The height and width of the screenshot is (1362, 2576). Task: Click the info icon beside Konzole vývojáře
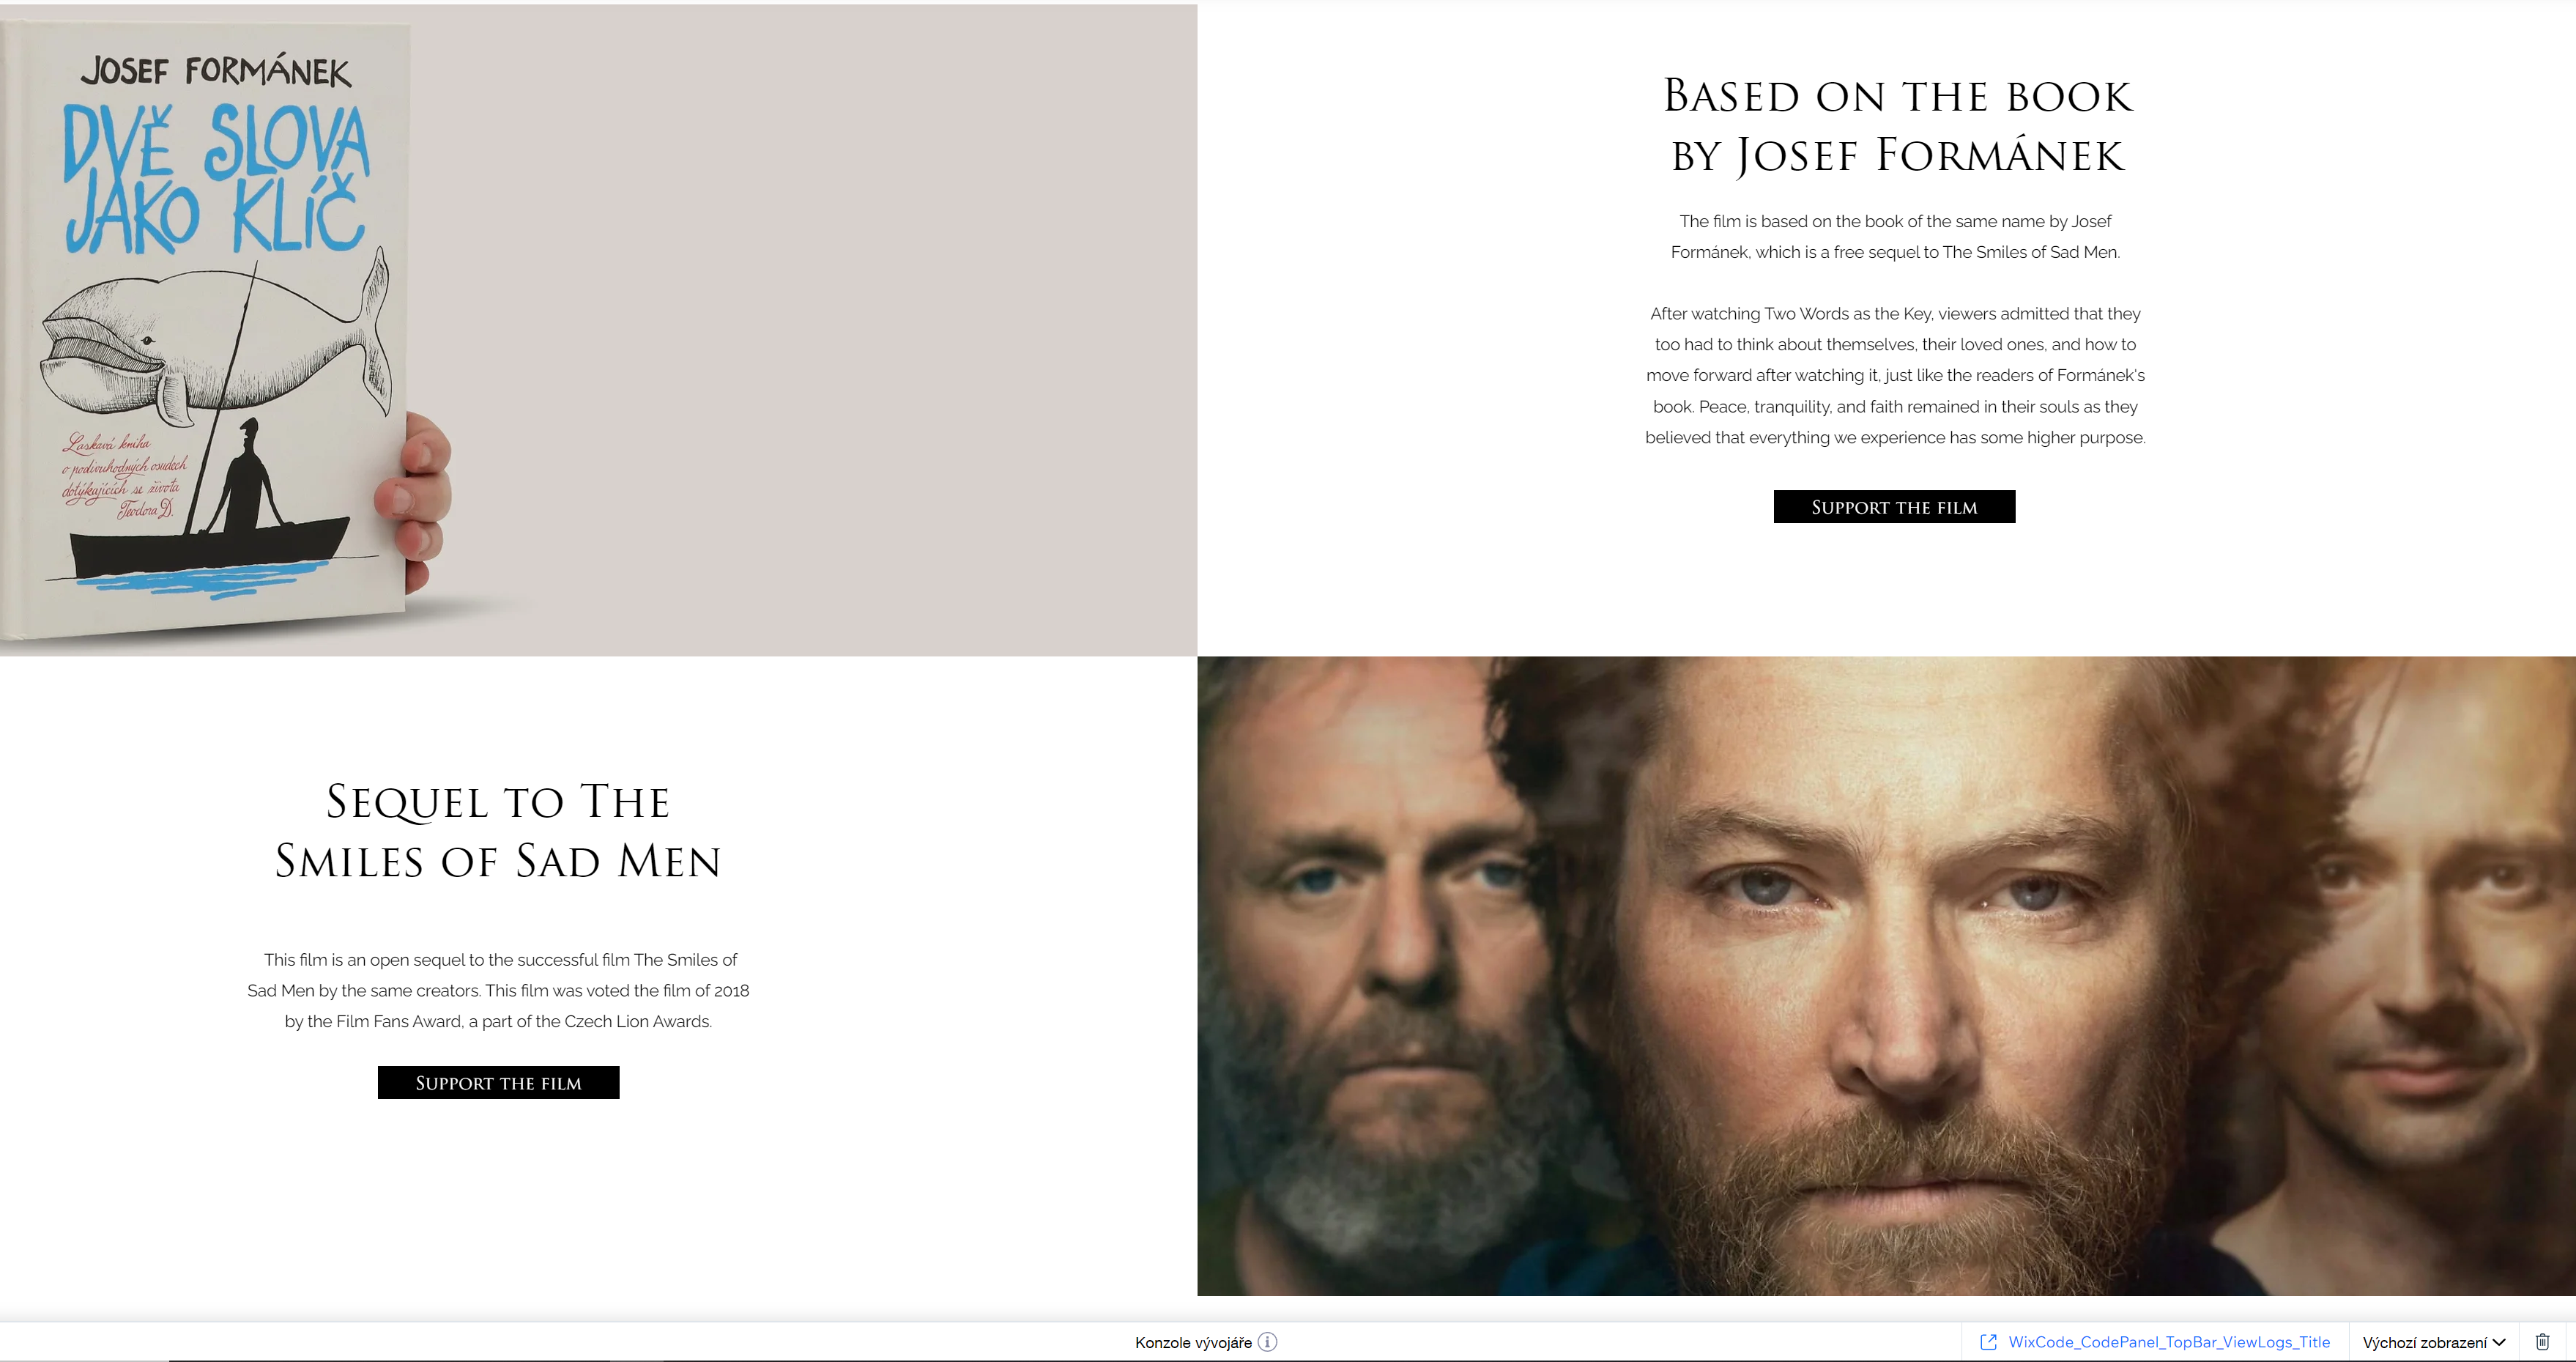(1267, 1342)
